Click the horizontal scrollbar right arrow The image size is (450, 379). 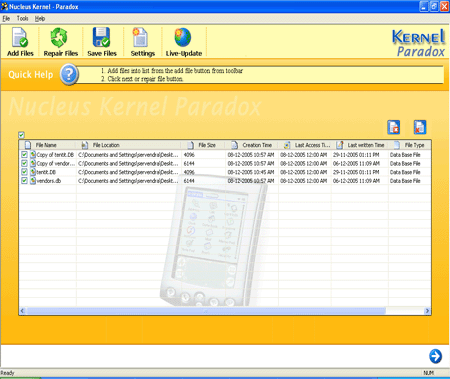click(x=427, y=311)
